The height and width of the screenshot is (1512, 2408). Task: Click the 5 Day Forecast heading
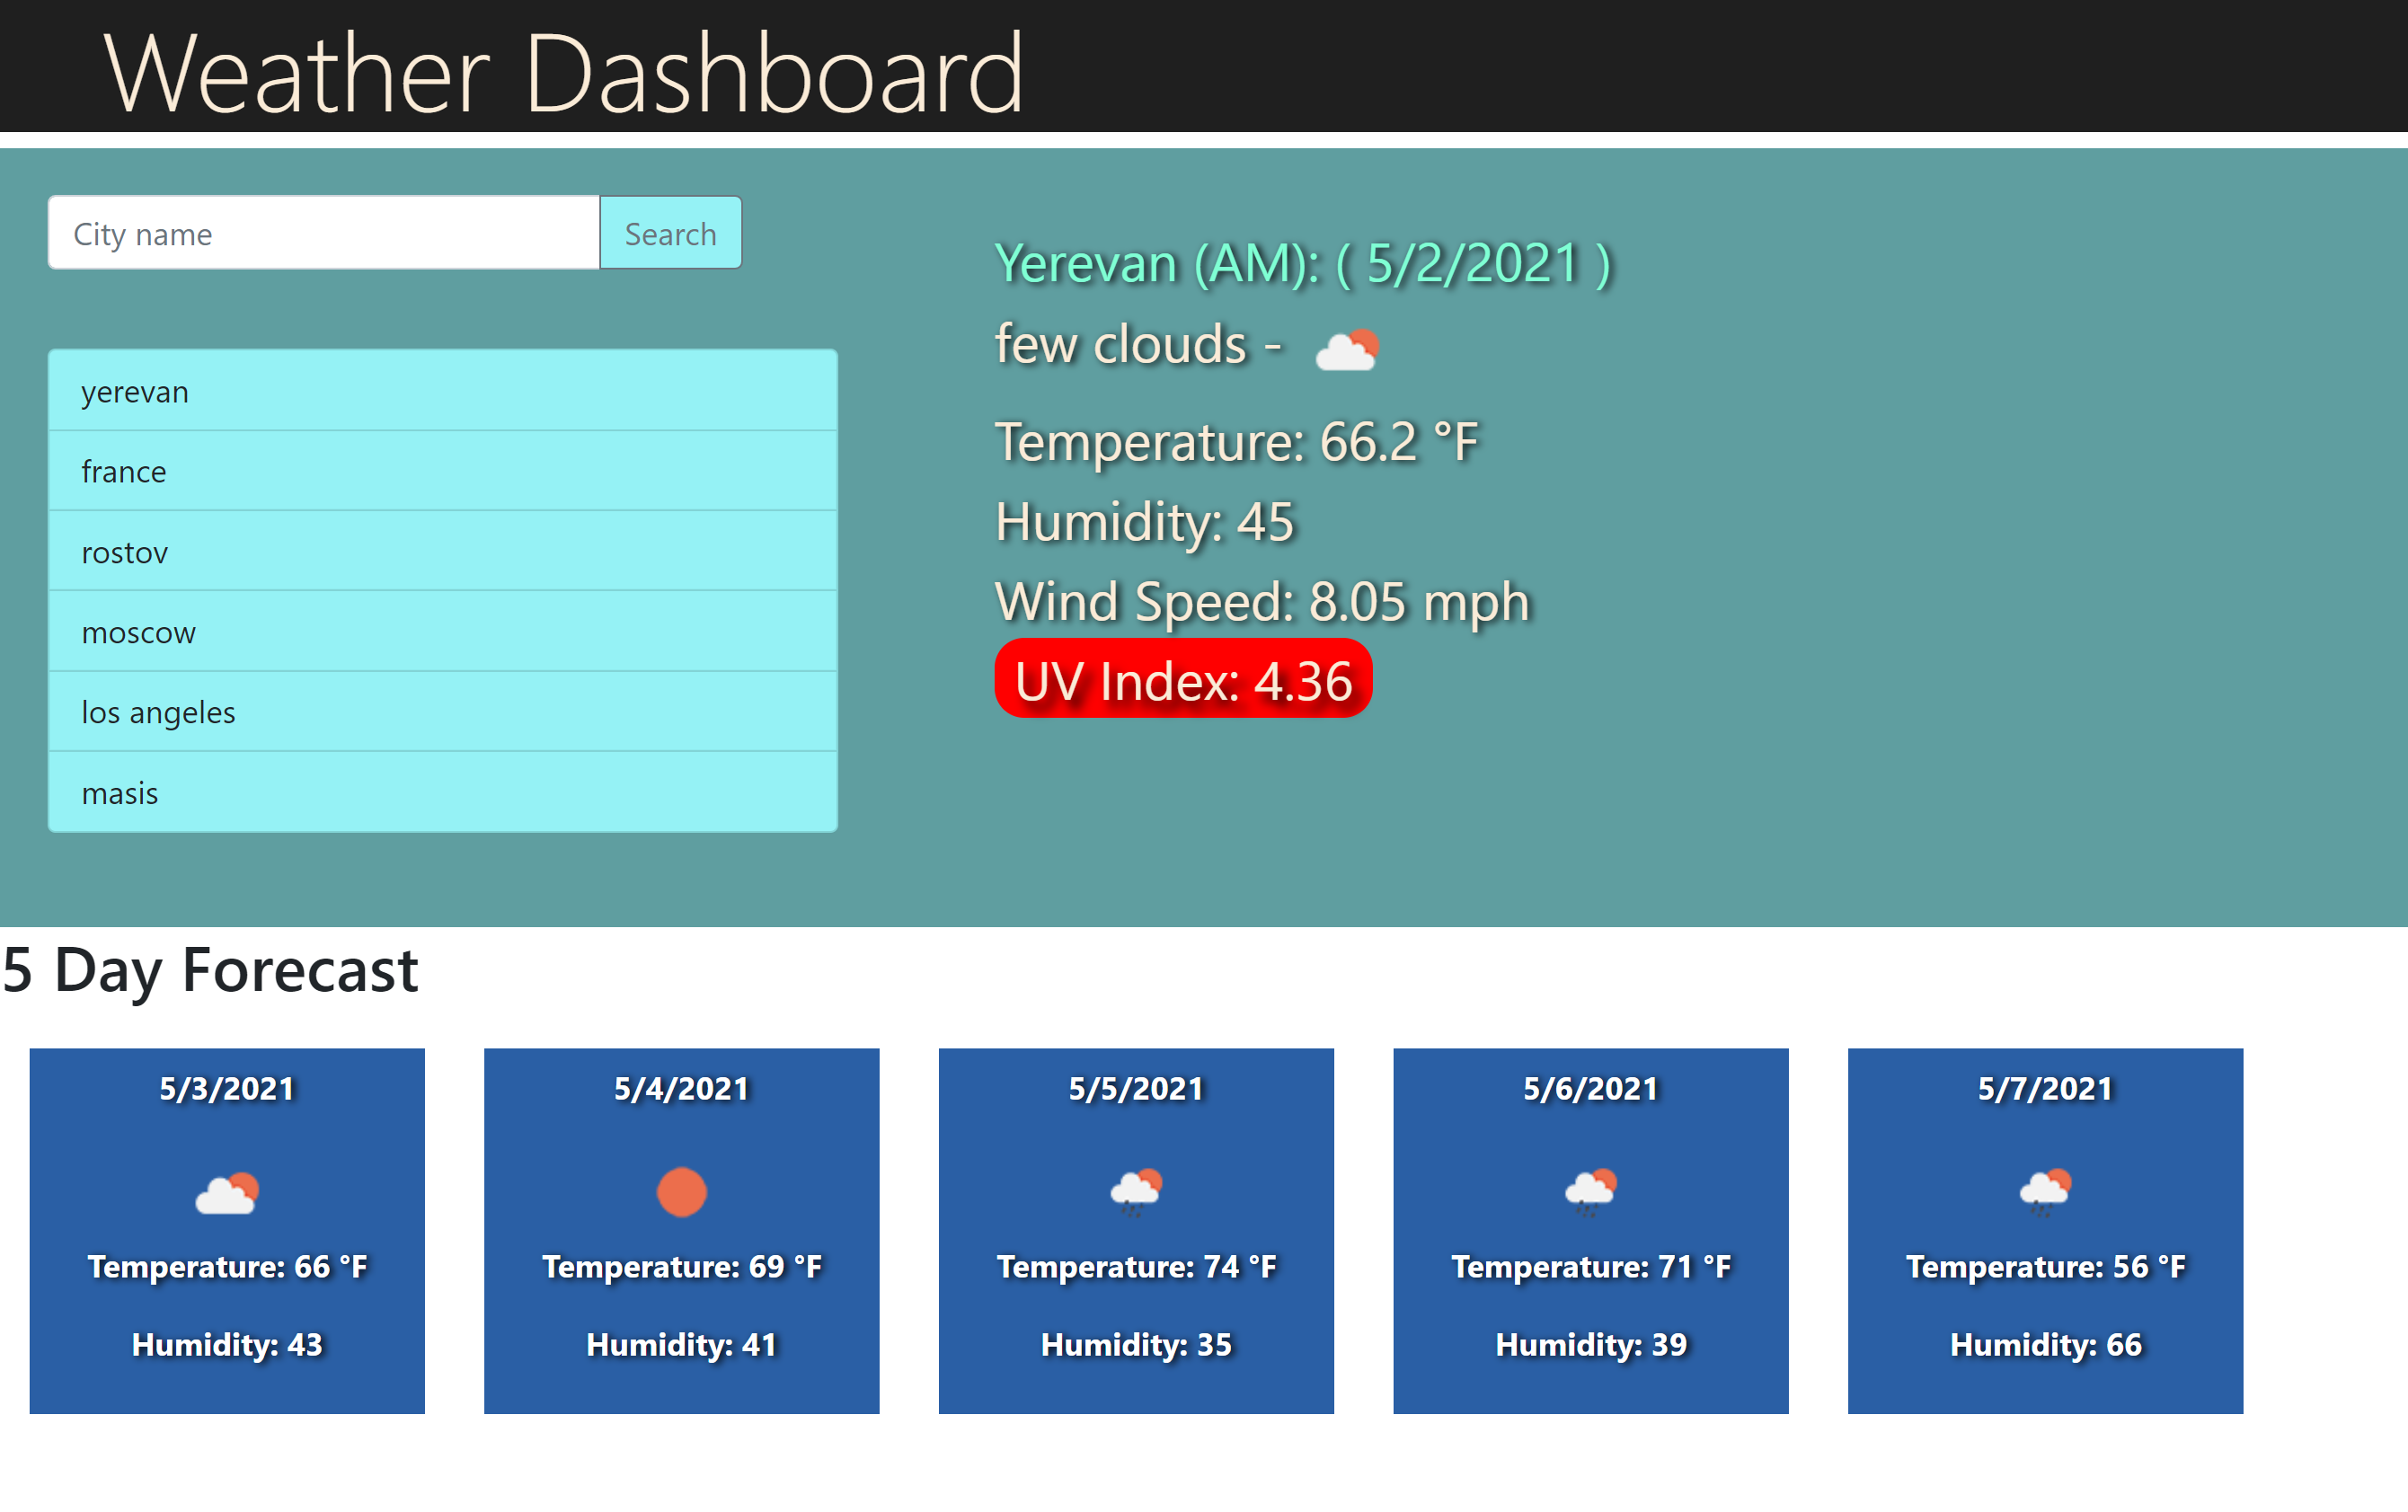pos(210,969)
